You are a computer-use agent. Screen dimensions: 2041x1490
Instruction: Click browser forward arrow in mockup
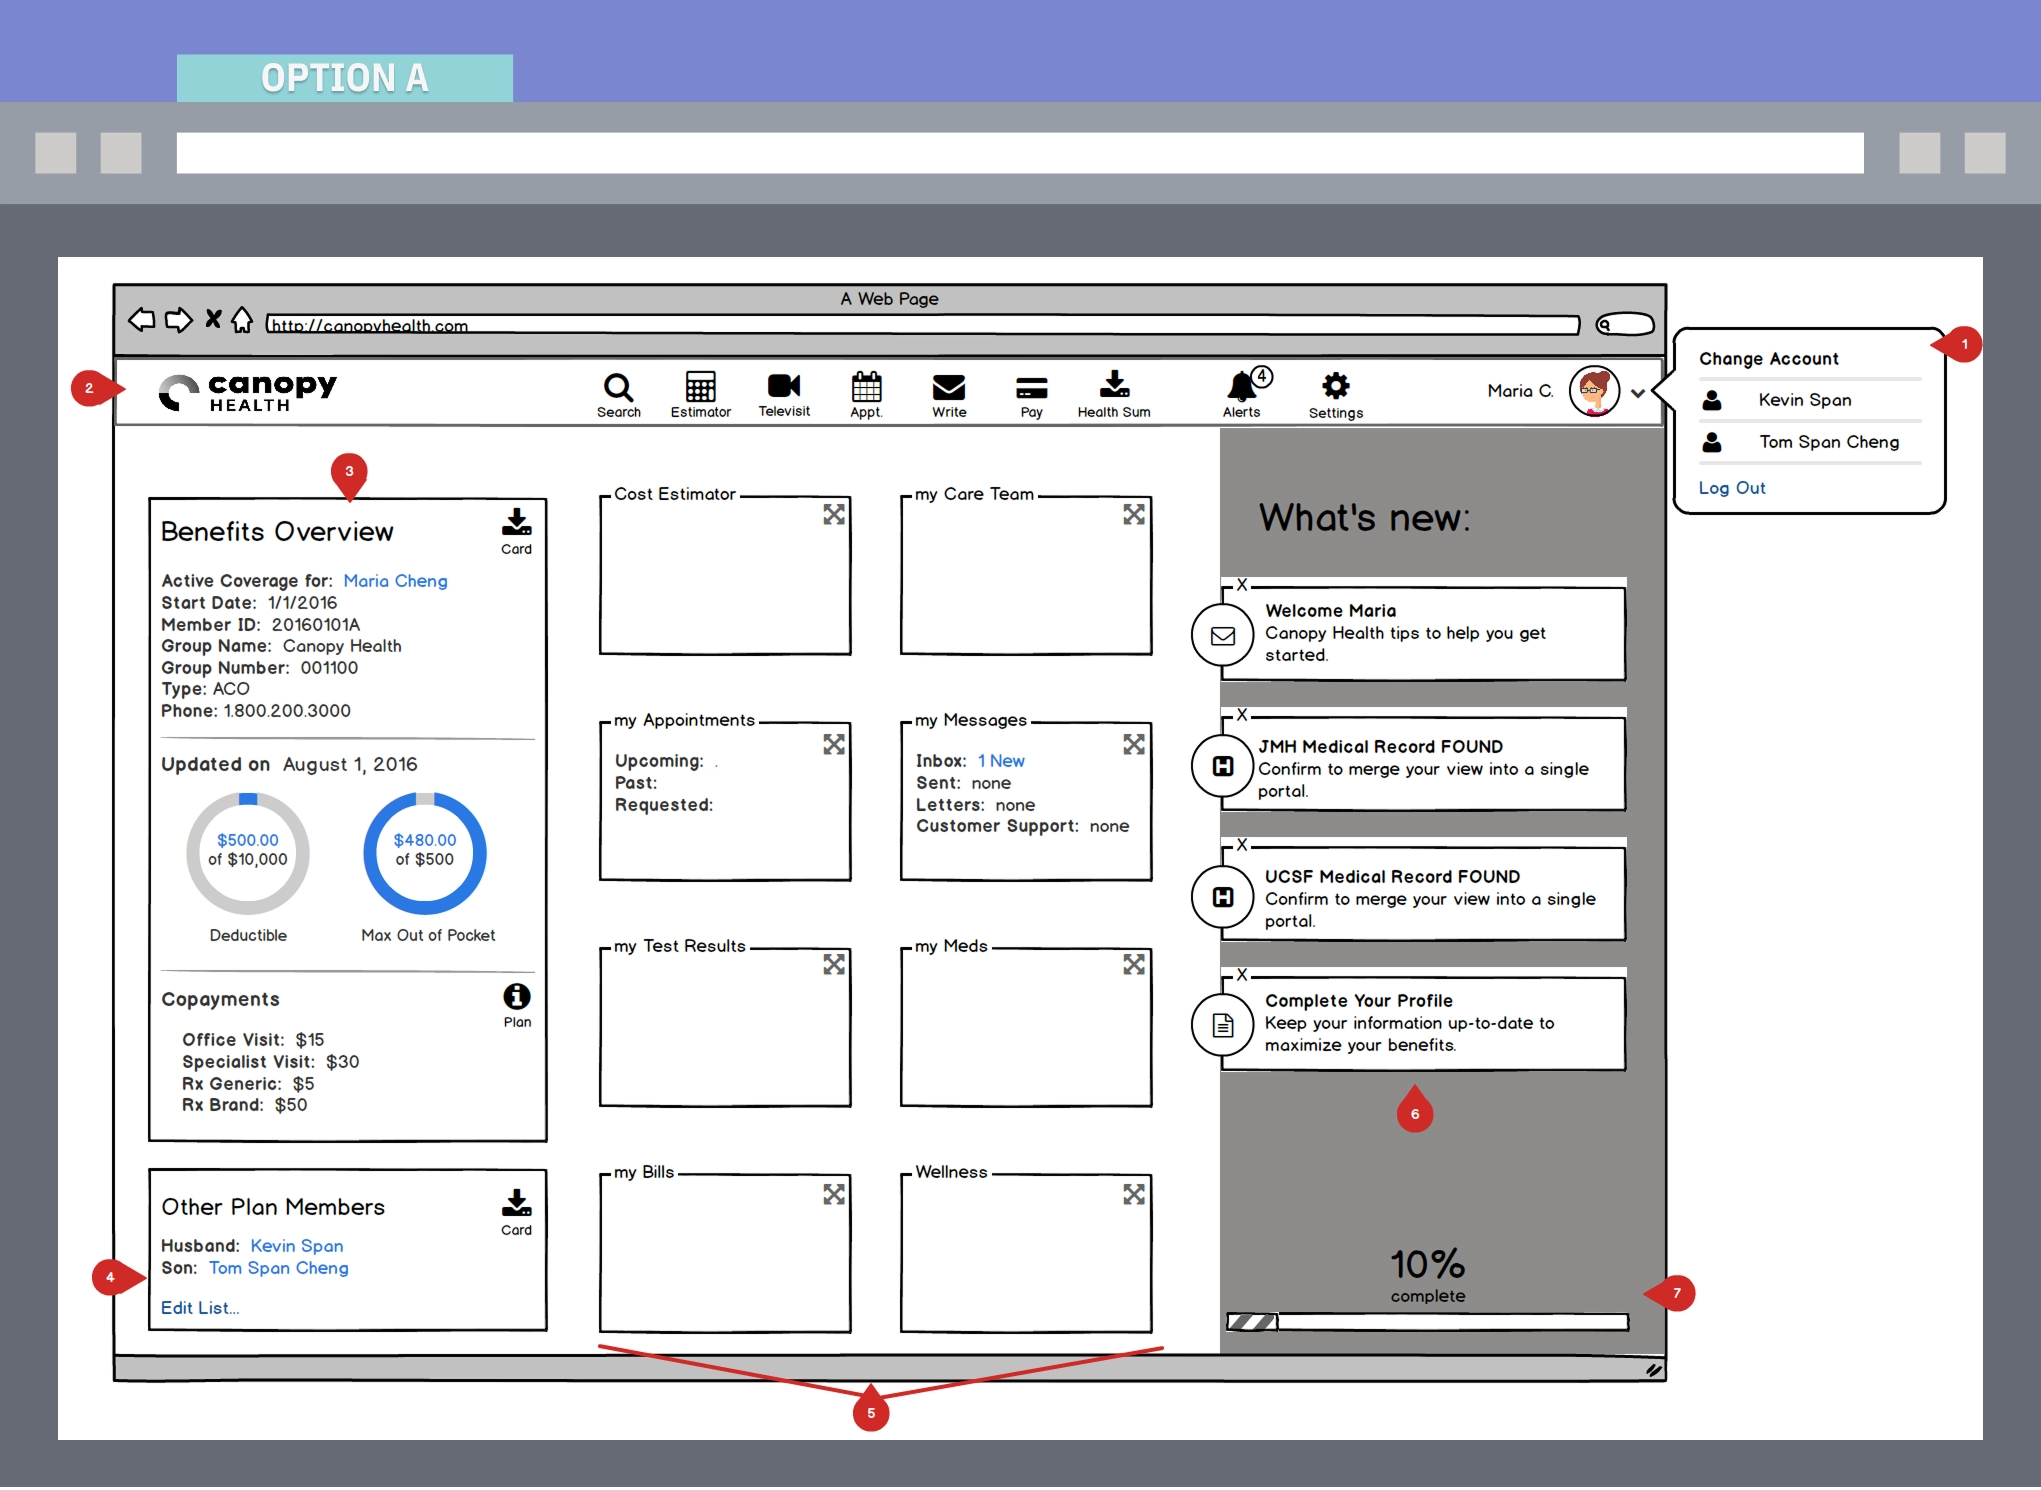click(178, 320)
